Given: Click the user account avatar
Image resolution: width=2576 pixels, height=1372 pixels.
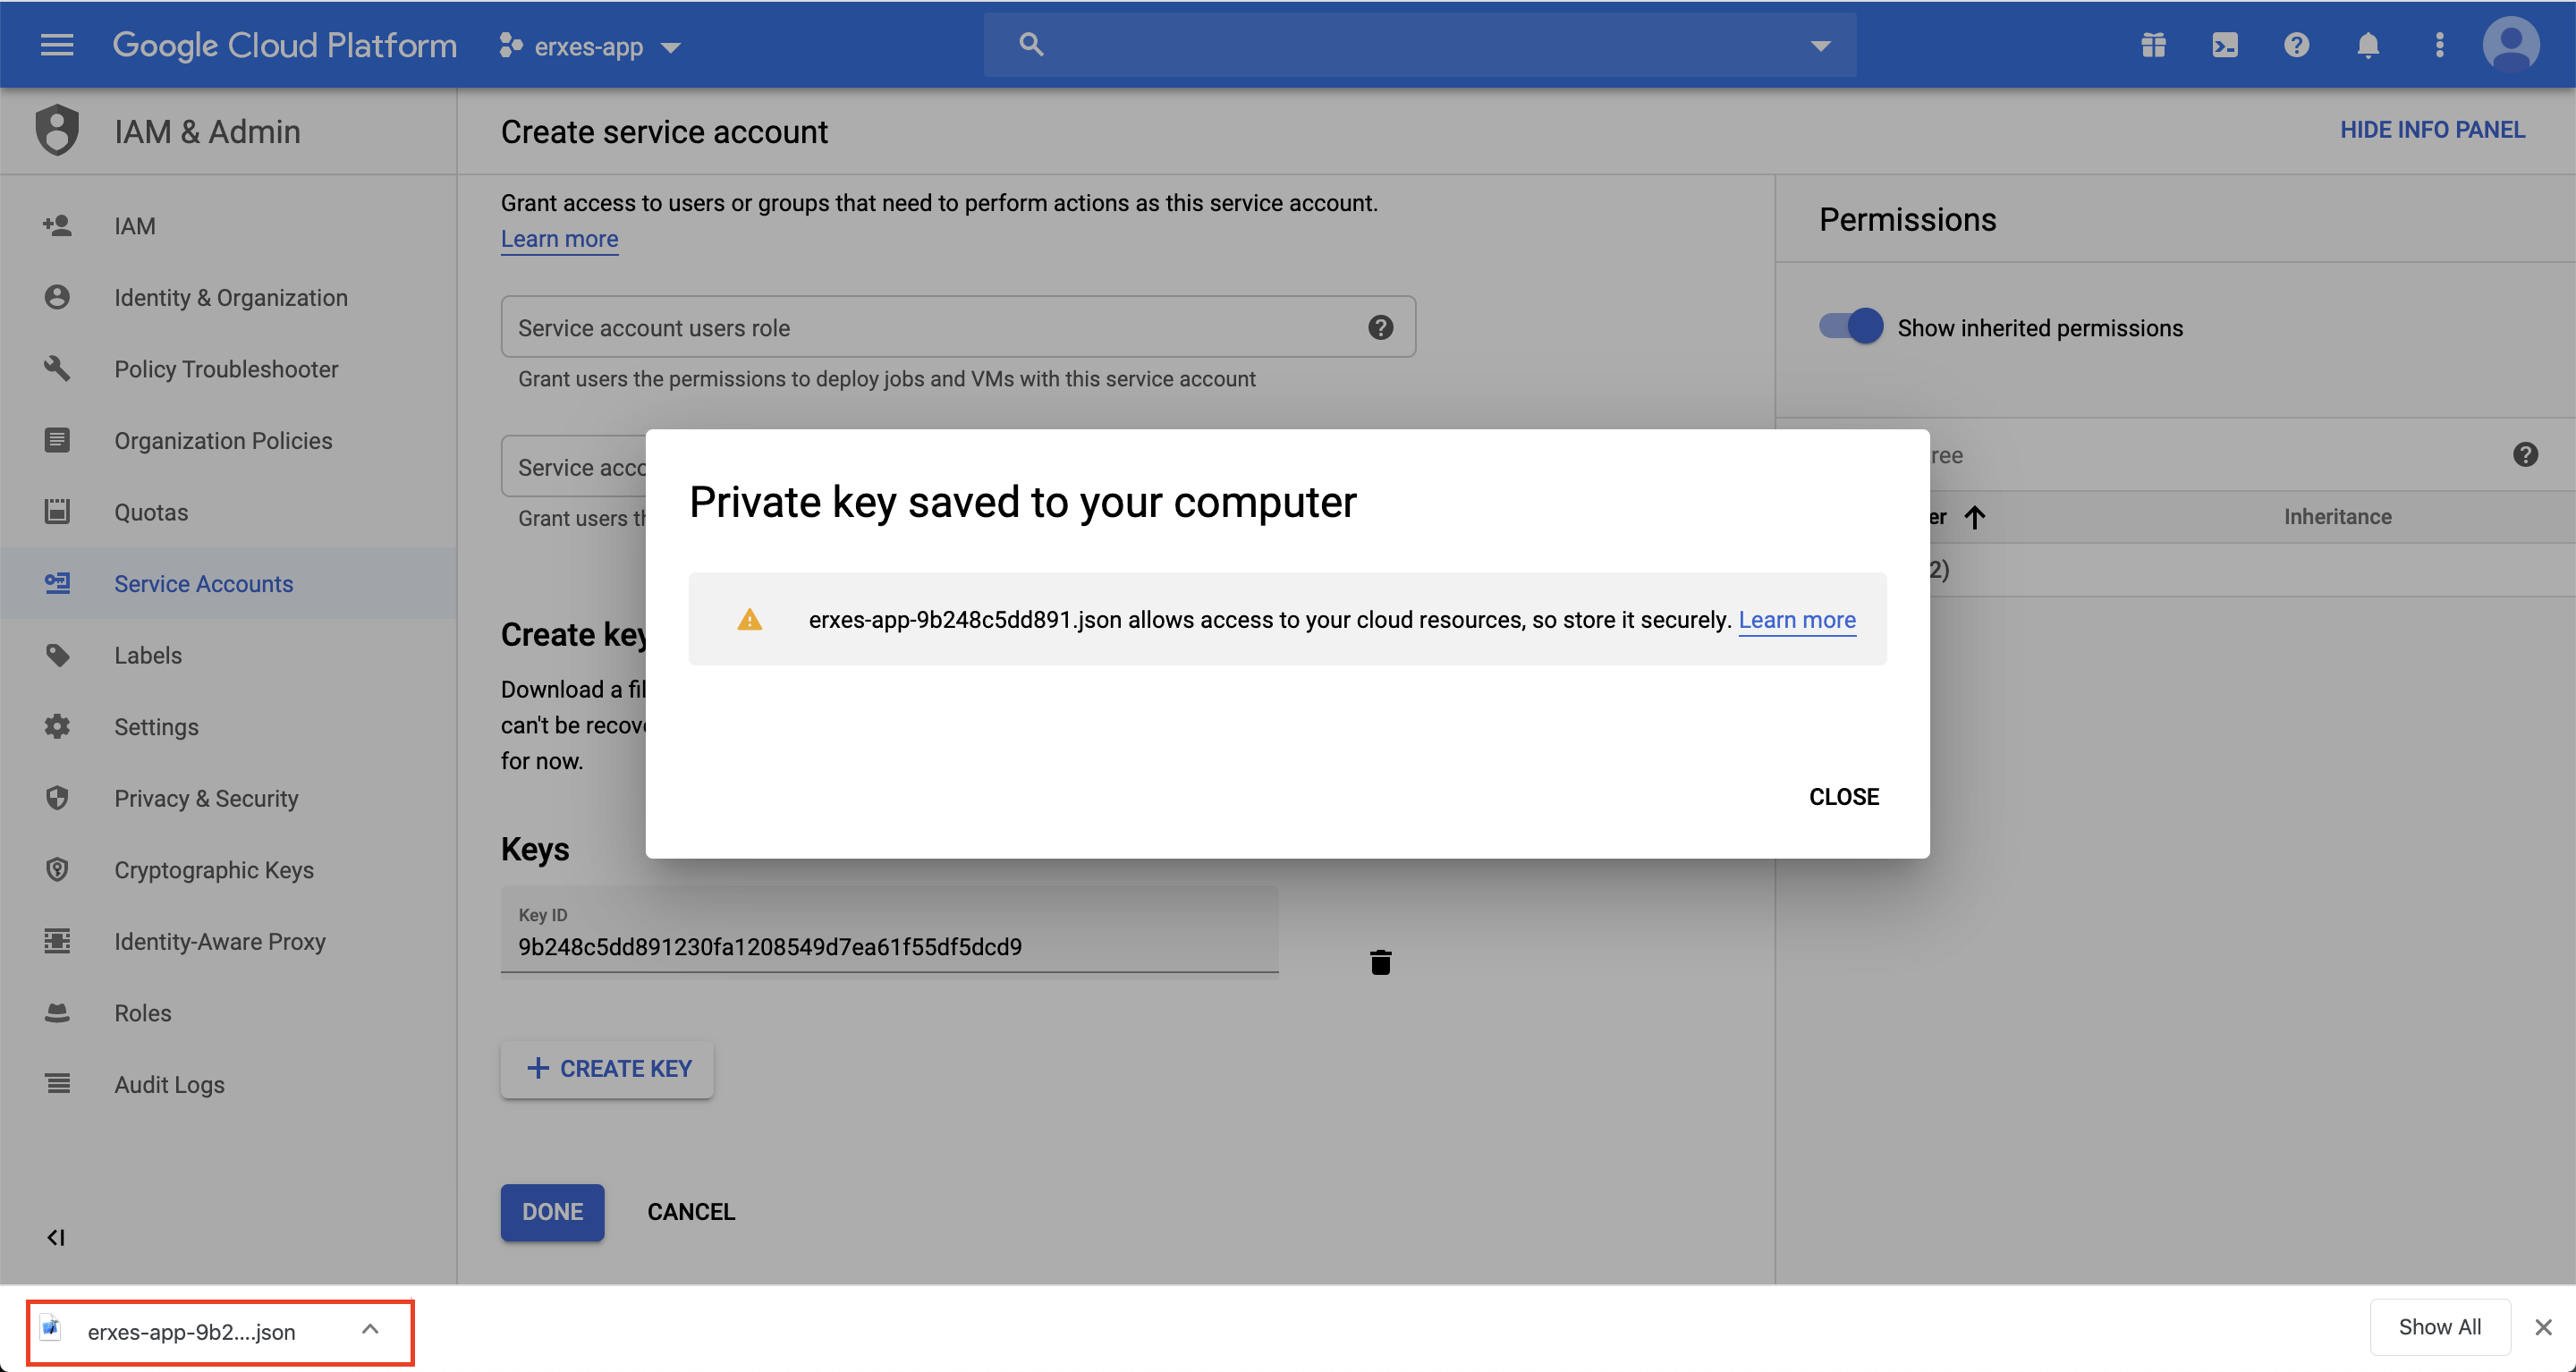Looking at the screenshot, I should 2510,45.
